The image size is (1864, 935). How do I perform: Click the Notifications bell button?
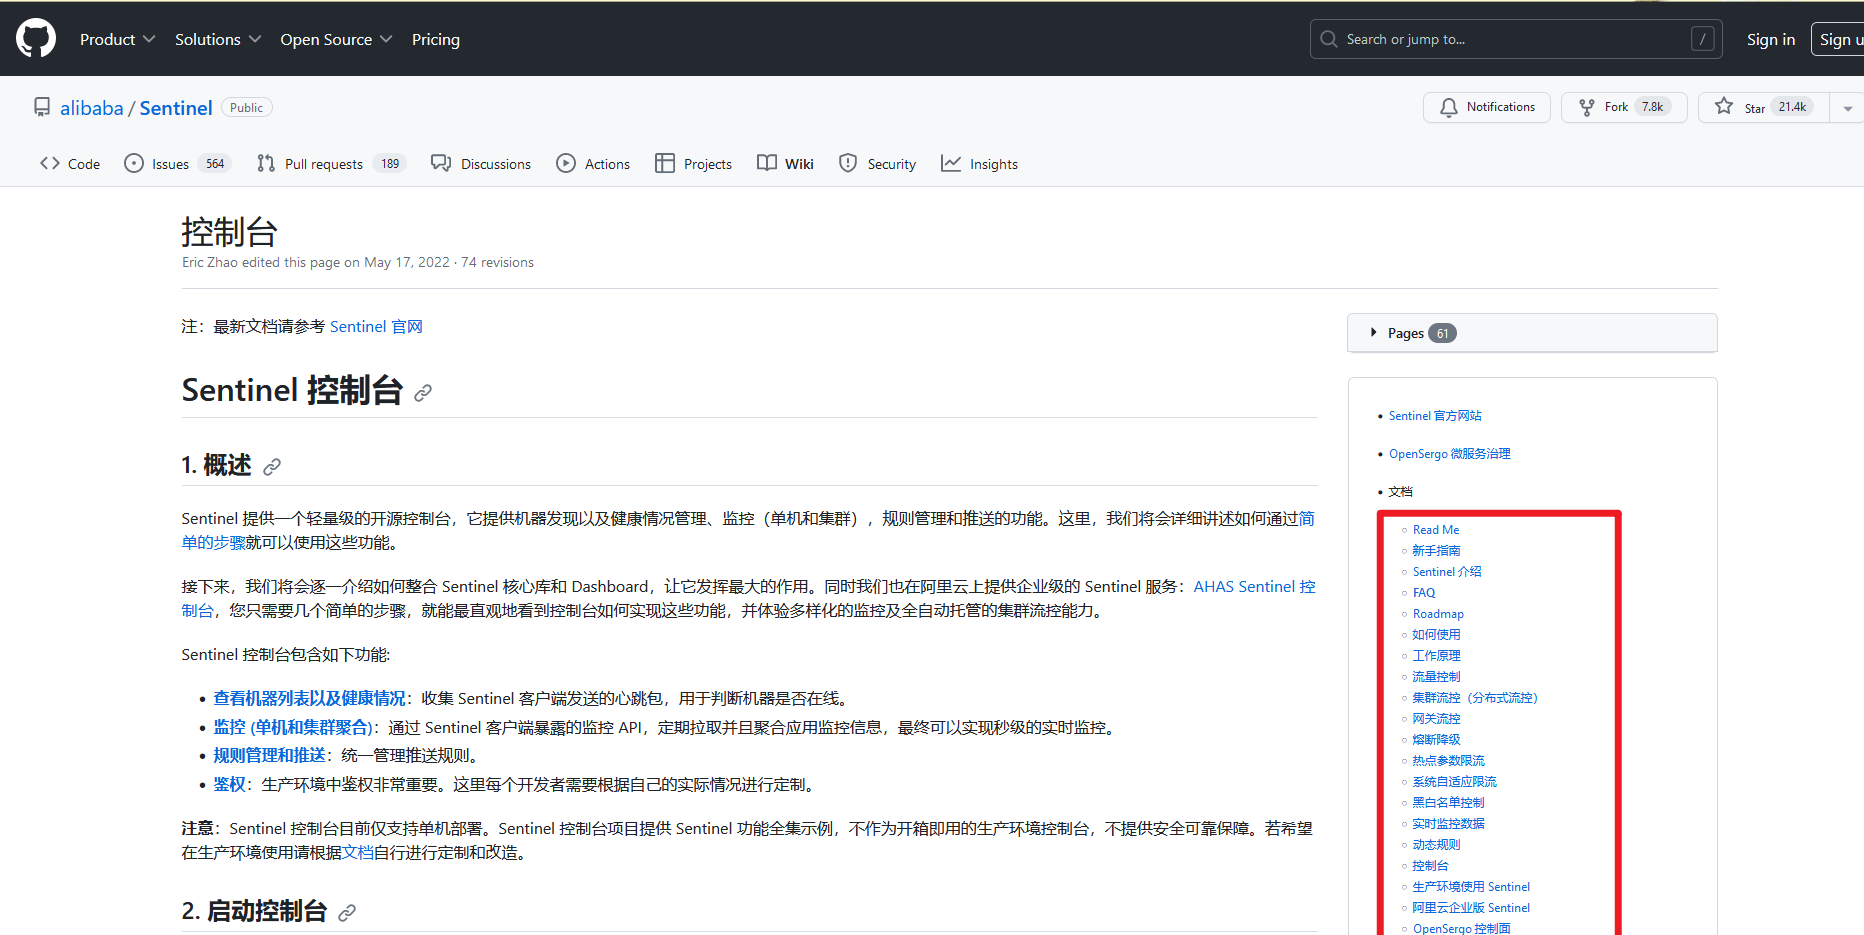1486,107
